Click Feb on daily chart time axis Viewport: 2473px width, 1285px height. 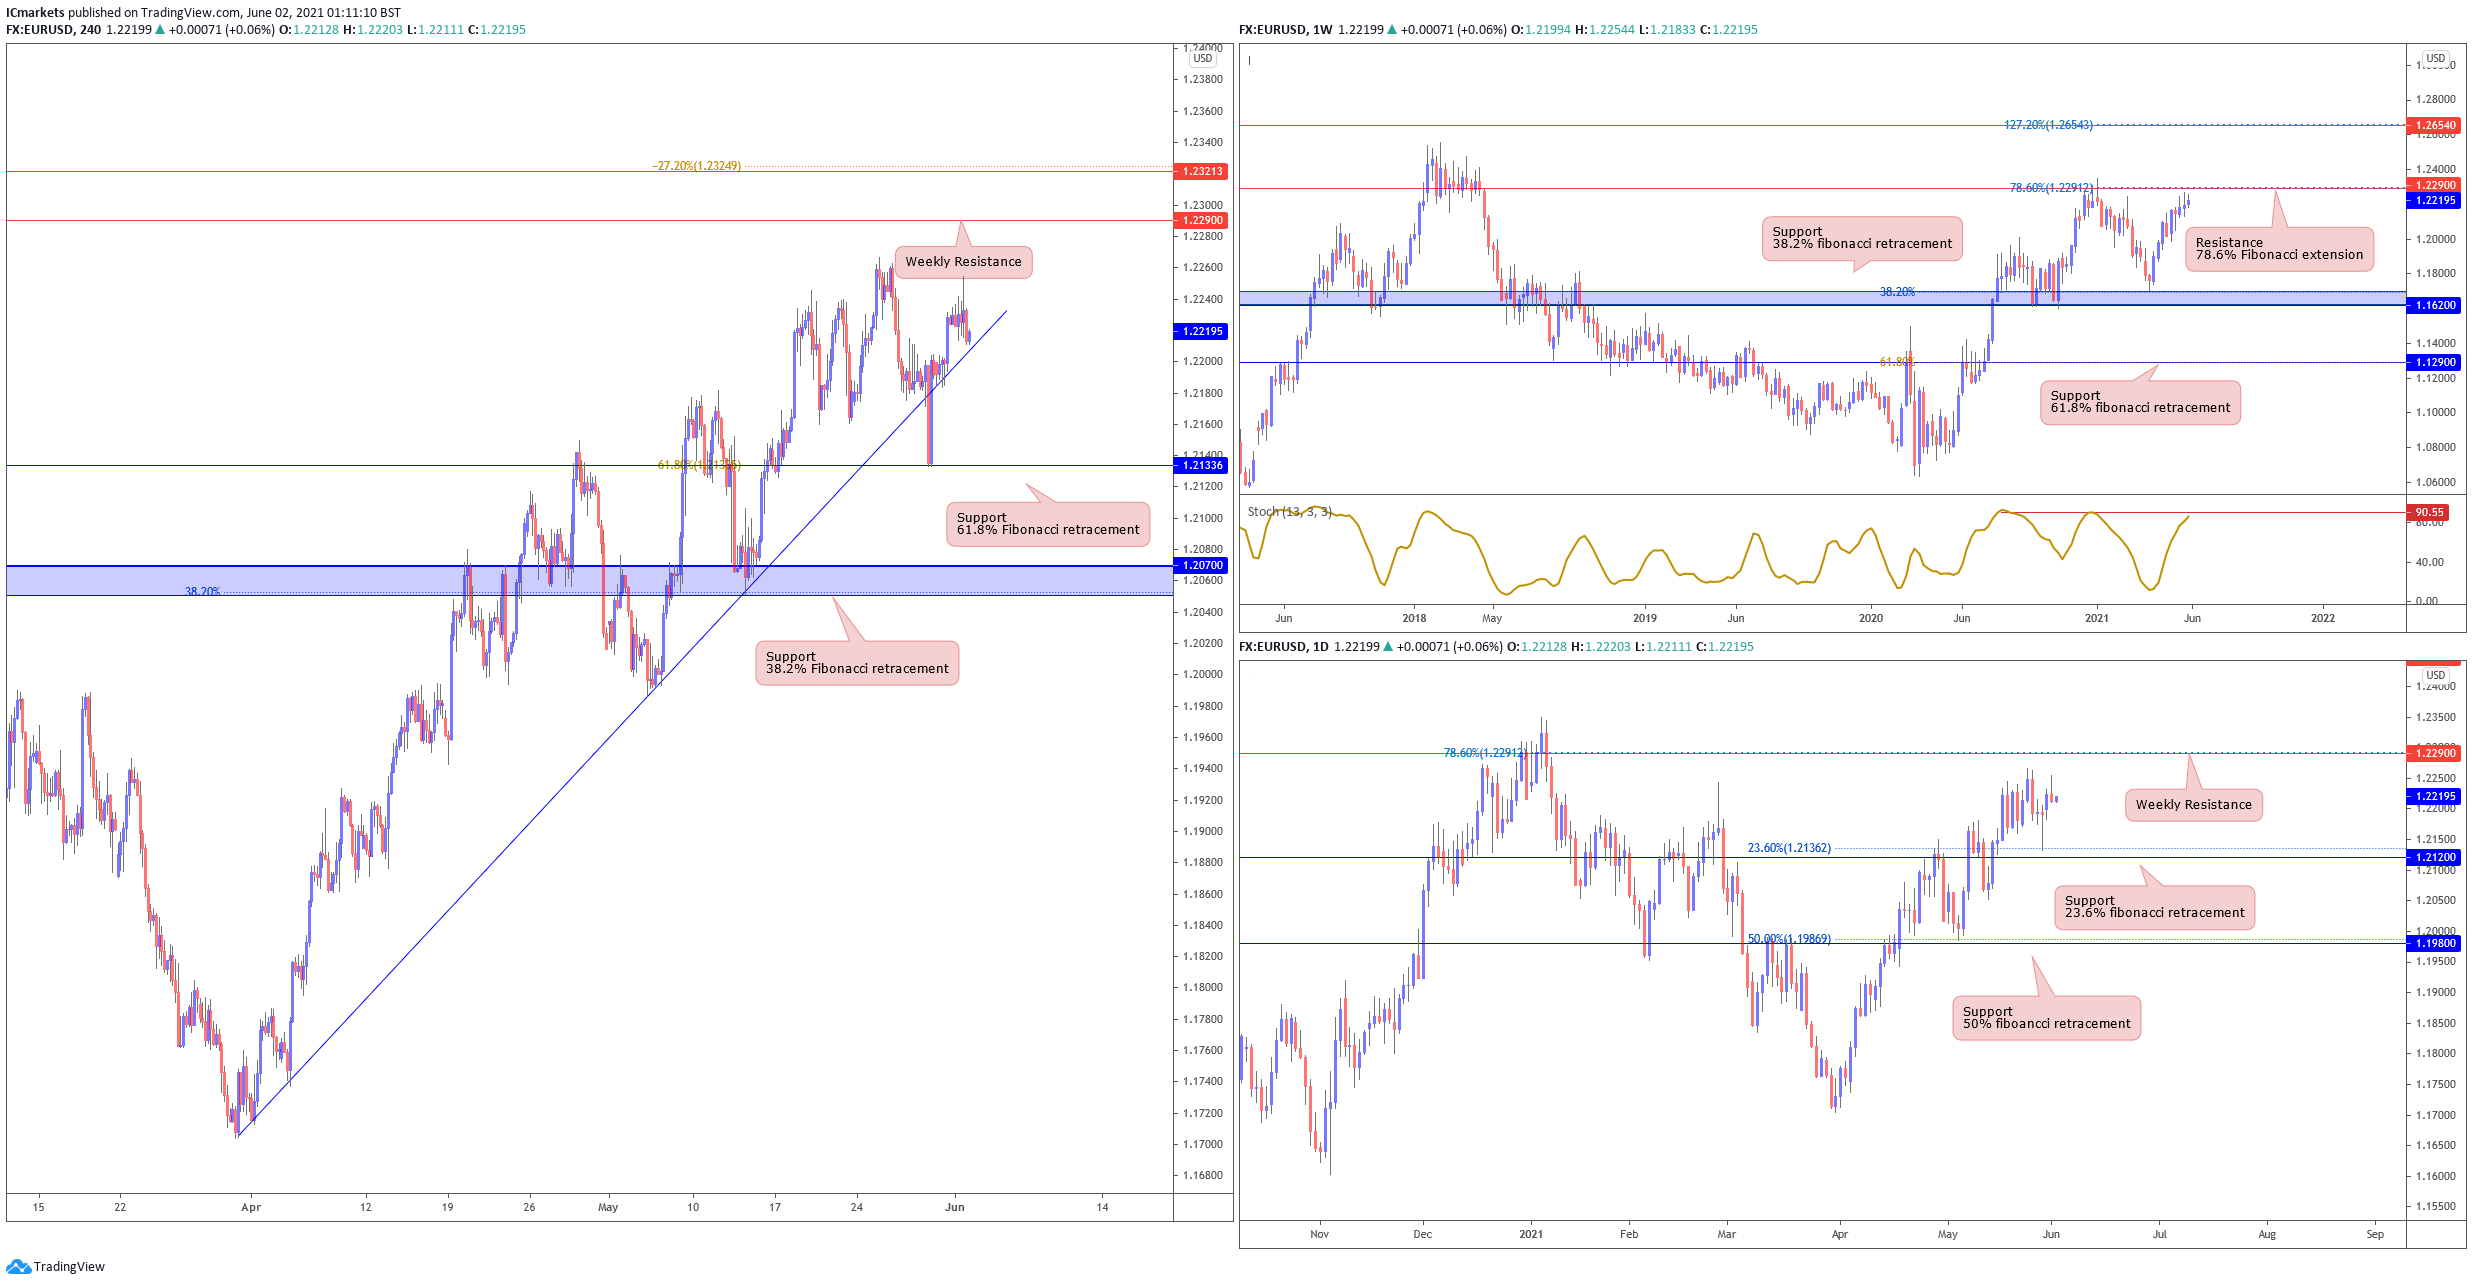click(x=1629, y=1235)
